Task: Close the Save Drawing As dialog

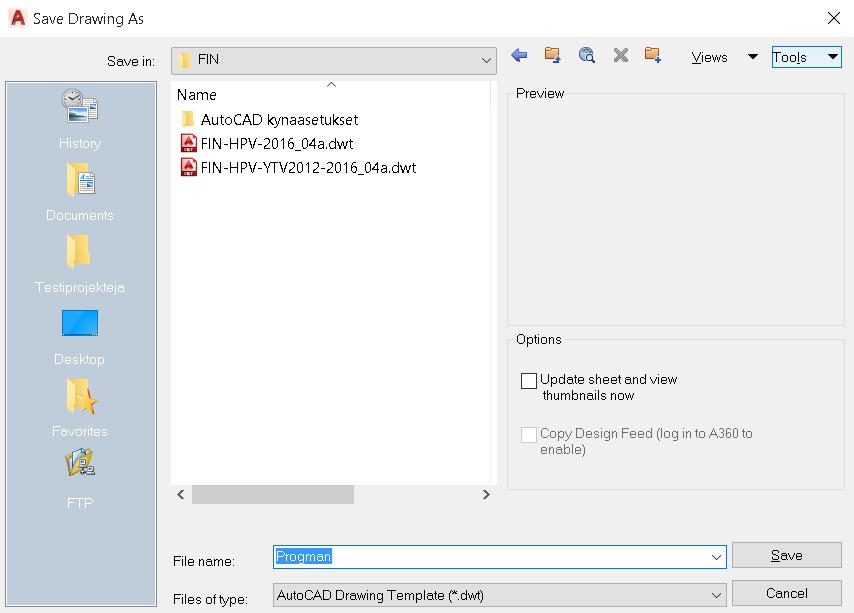Action: (x=833, y=18)
